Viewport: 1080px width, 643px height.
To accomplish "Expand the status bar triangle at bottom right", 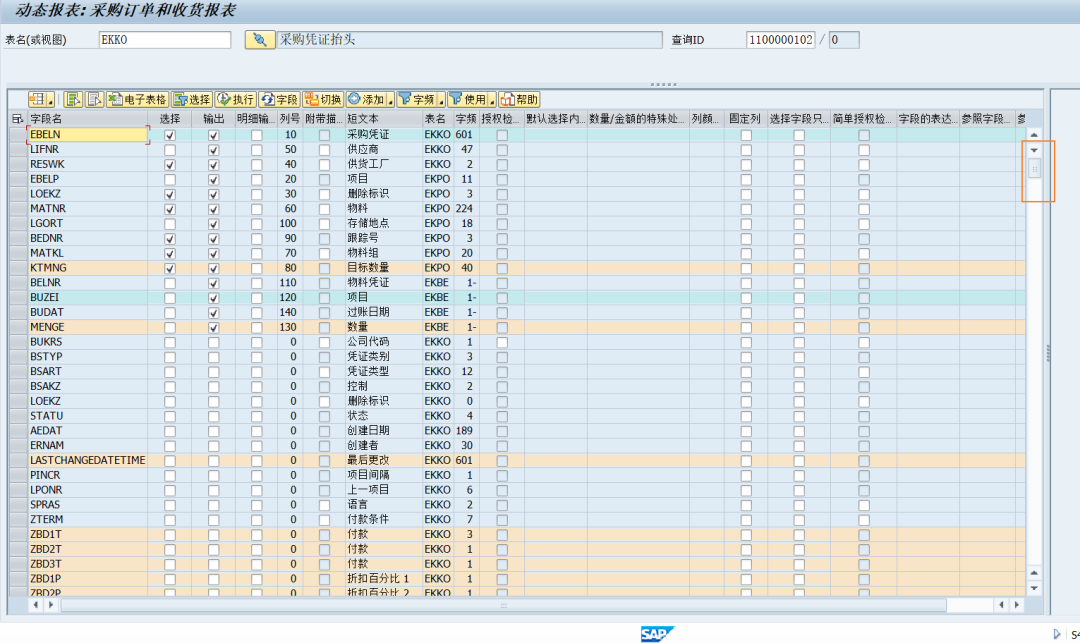I will 1057,634.
